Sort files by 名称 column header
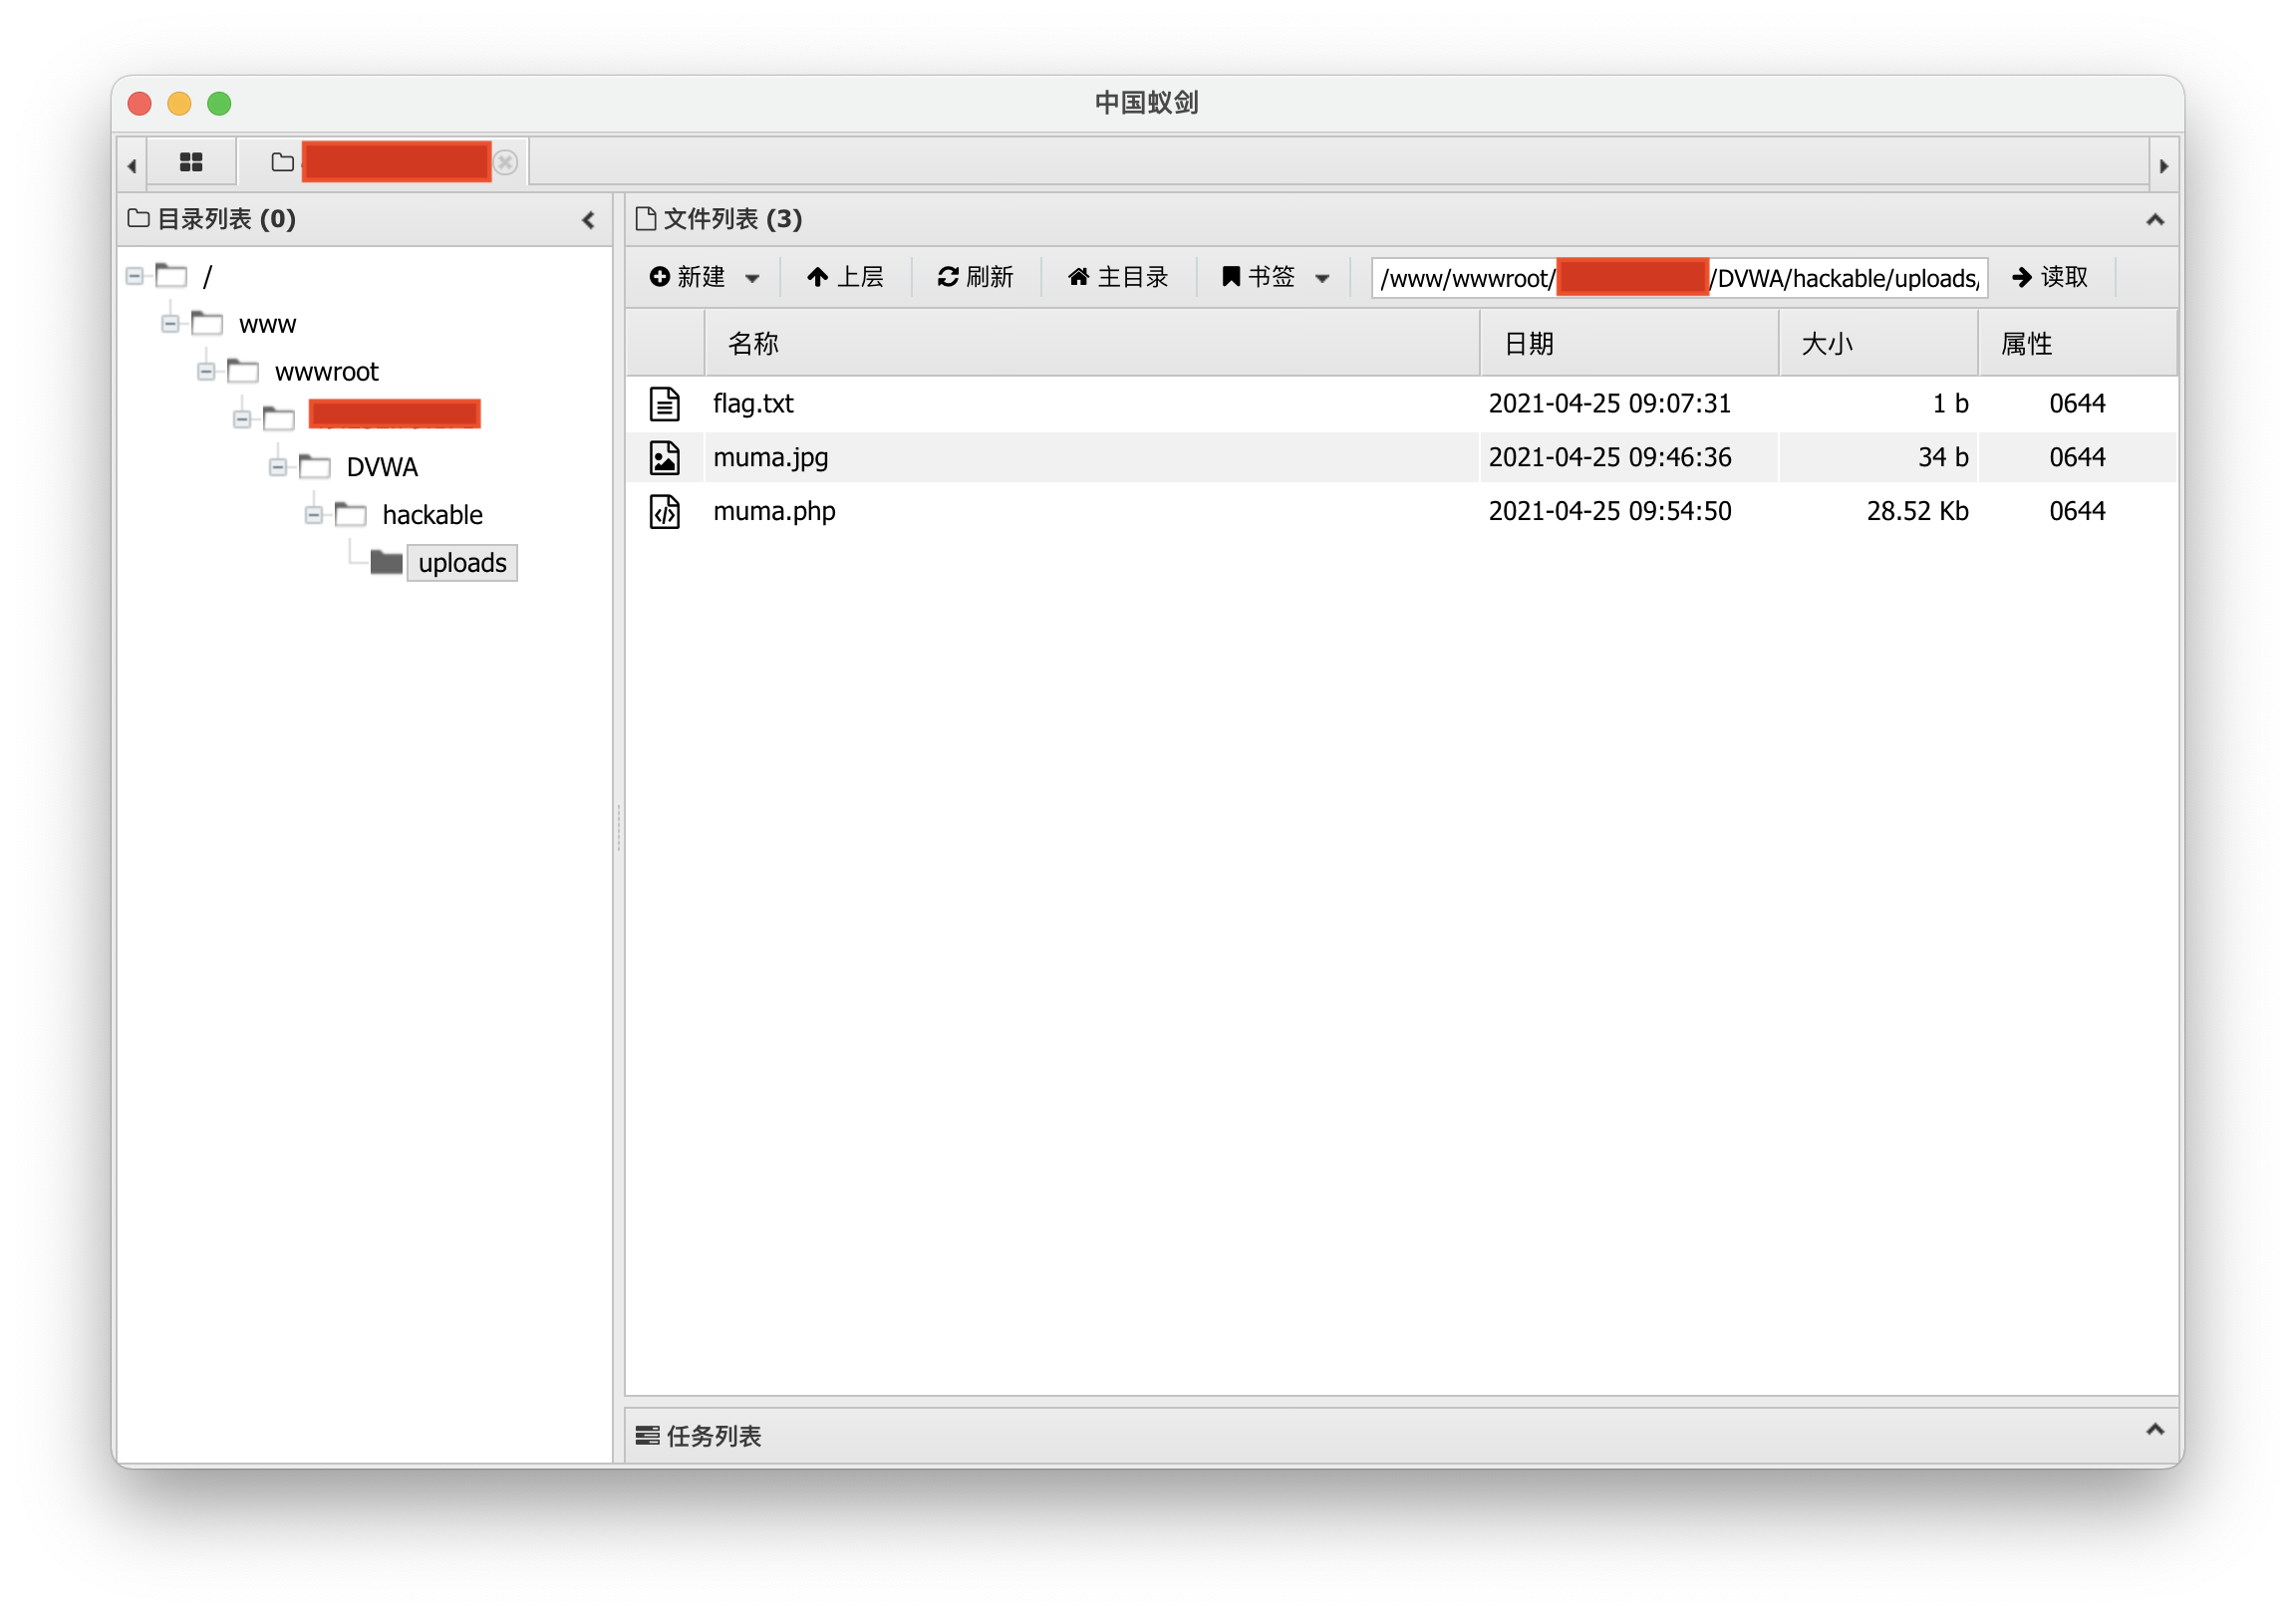 (1092, 343)
